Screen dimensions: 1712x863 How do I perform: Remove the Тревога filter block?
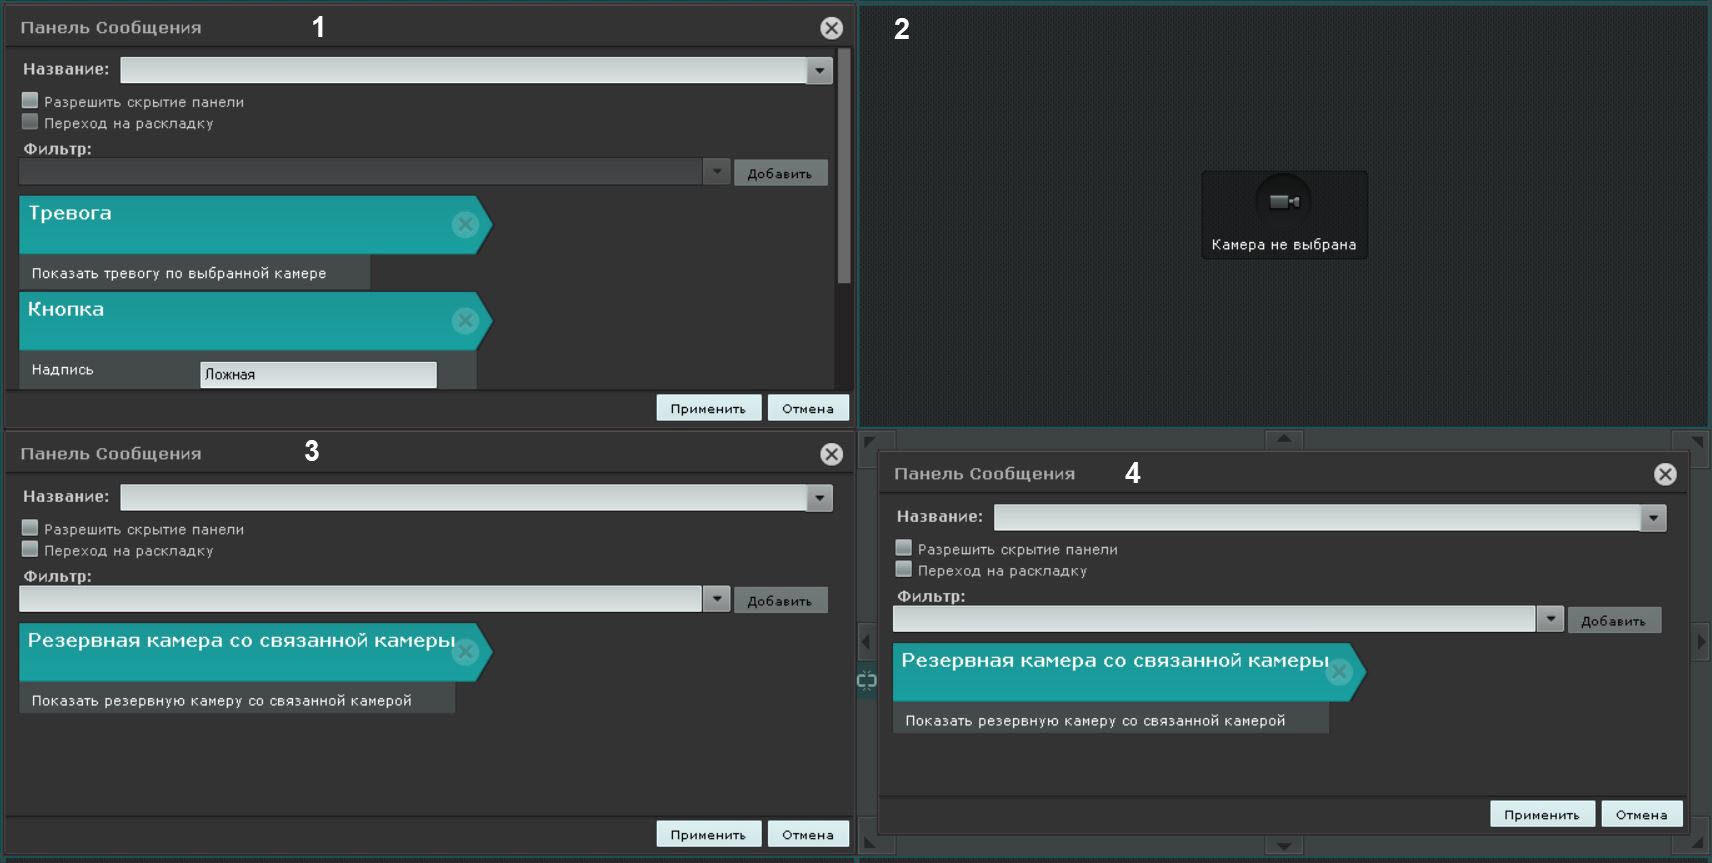pos(465,225)
